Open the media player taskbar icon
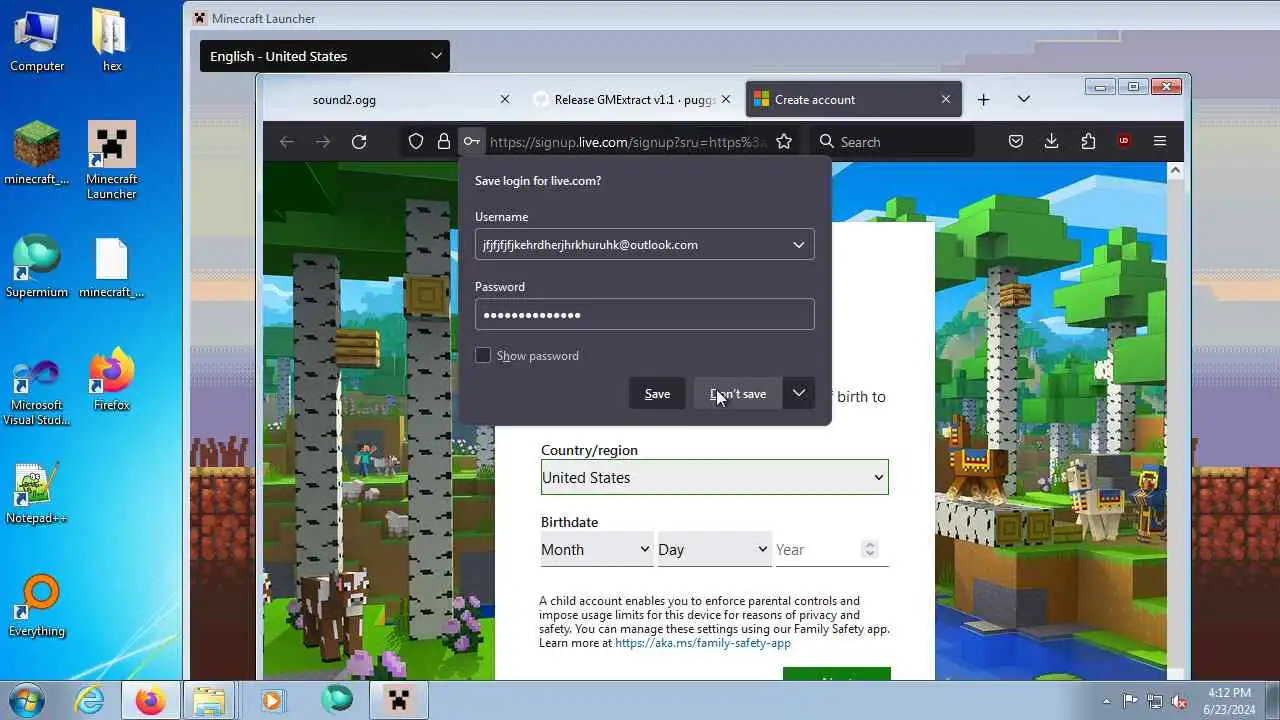1280x720 pixels. click(x=273, y=700)
